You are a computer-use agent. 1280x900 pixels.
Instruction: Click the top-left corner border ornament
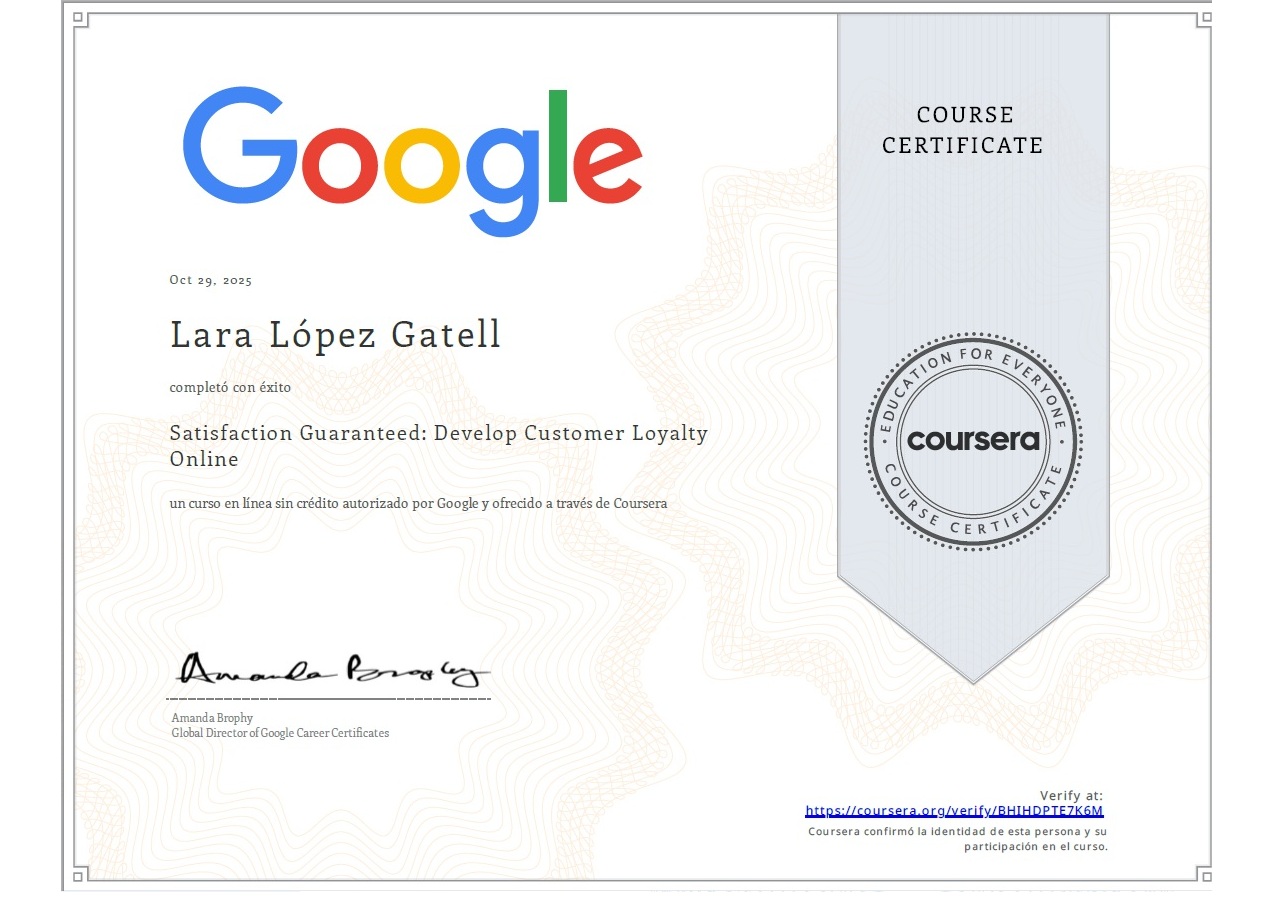(81, 19)
